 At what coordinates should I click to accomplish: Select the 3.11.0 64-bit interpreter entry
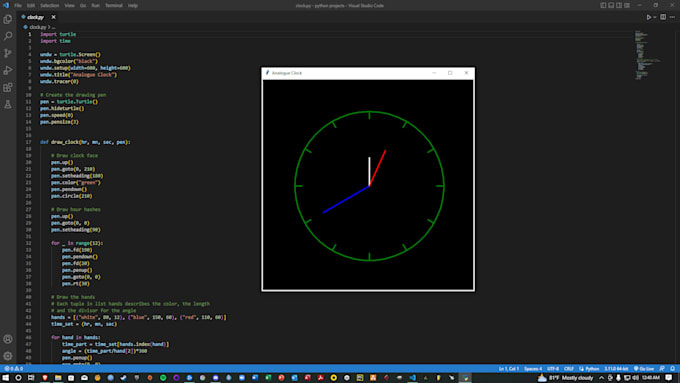(x=616, y=369)
